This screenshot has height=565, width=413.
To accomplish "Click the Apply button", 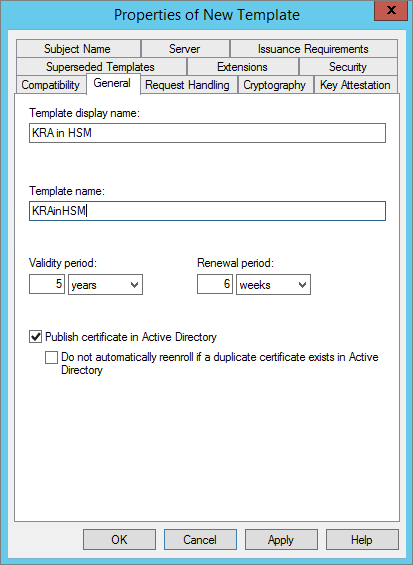I will (281, 539).
